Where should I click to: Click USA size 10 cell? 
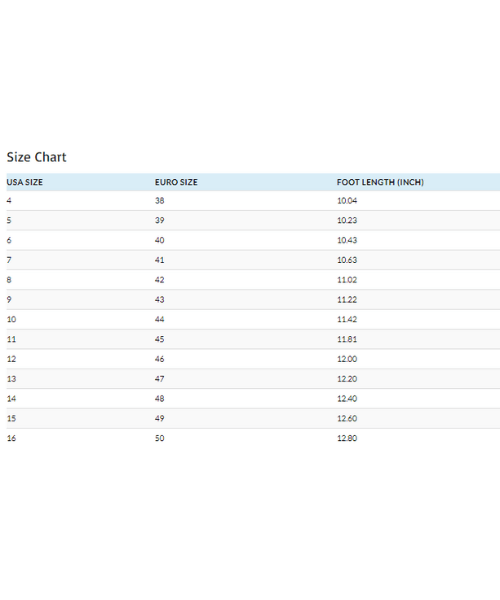coord(11,320)
